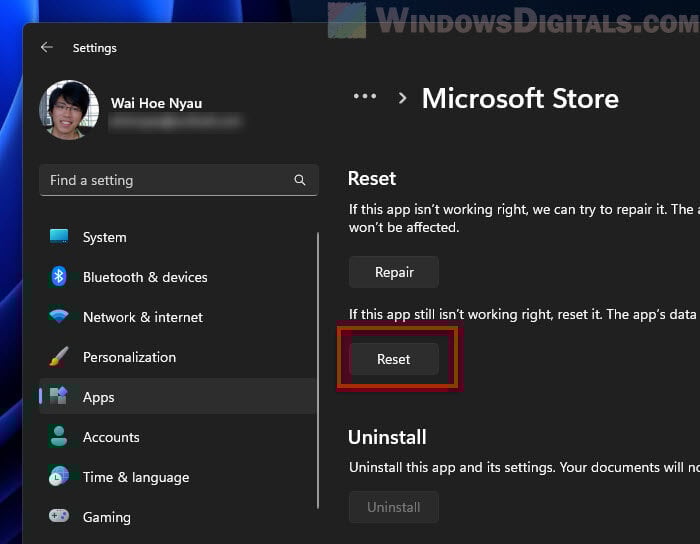
Task: Click the Time & language clock icon
Action: click(58, 476)
